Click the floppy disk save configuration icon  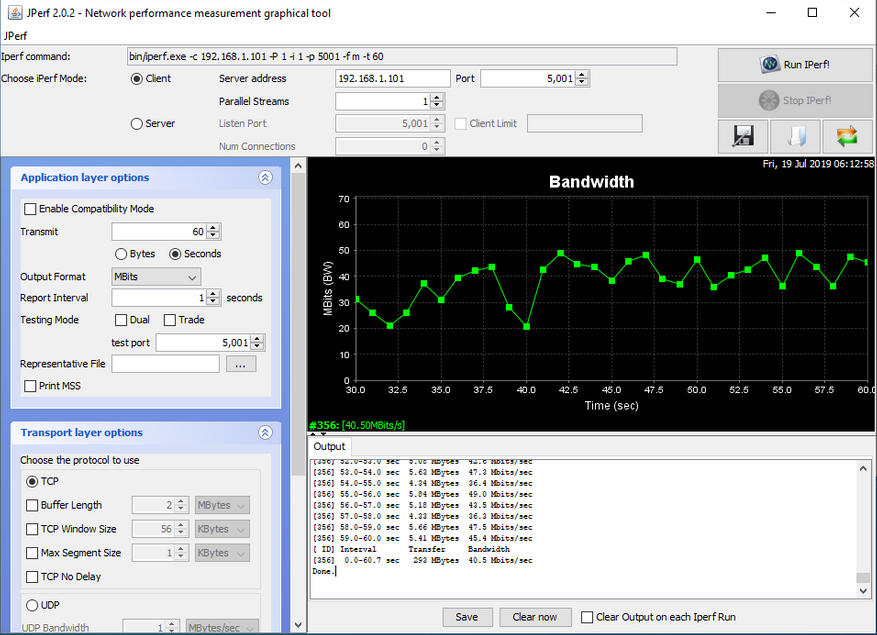pos(742,137)
